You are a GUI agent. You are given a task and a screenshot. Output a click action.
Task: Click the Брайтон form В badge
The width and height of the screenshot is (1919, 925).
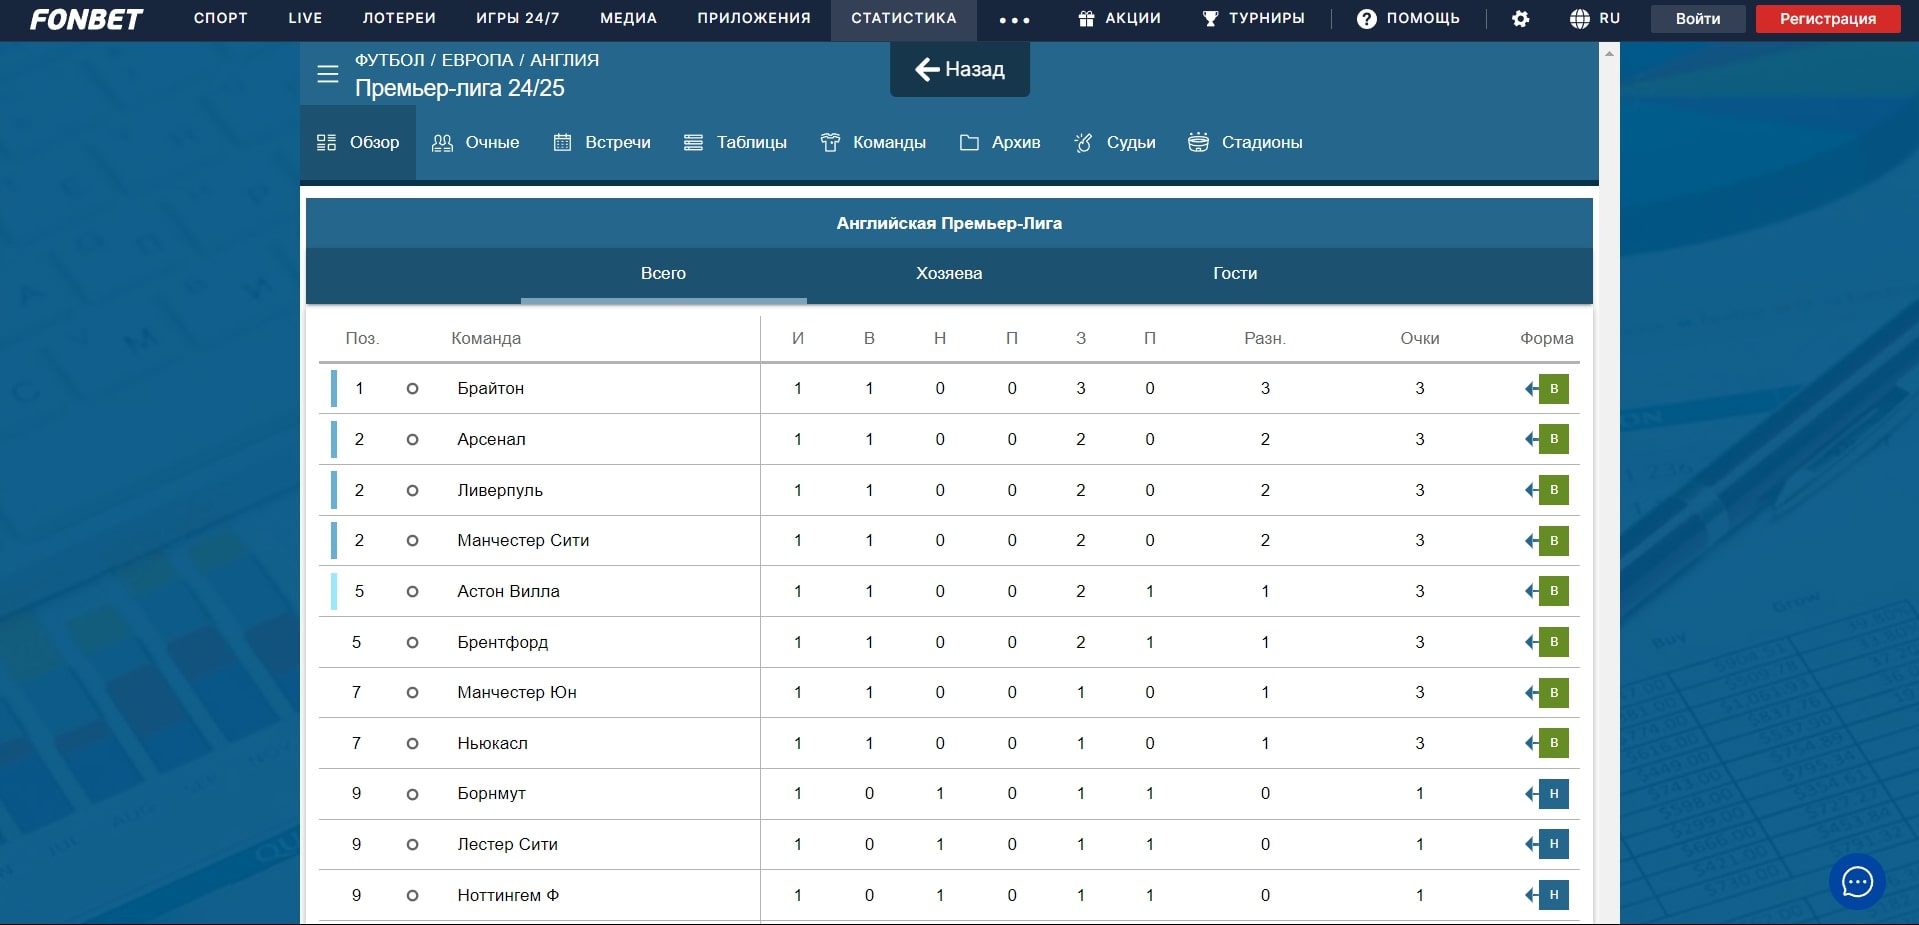click(1554, 389)
